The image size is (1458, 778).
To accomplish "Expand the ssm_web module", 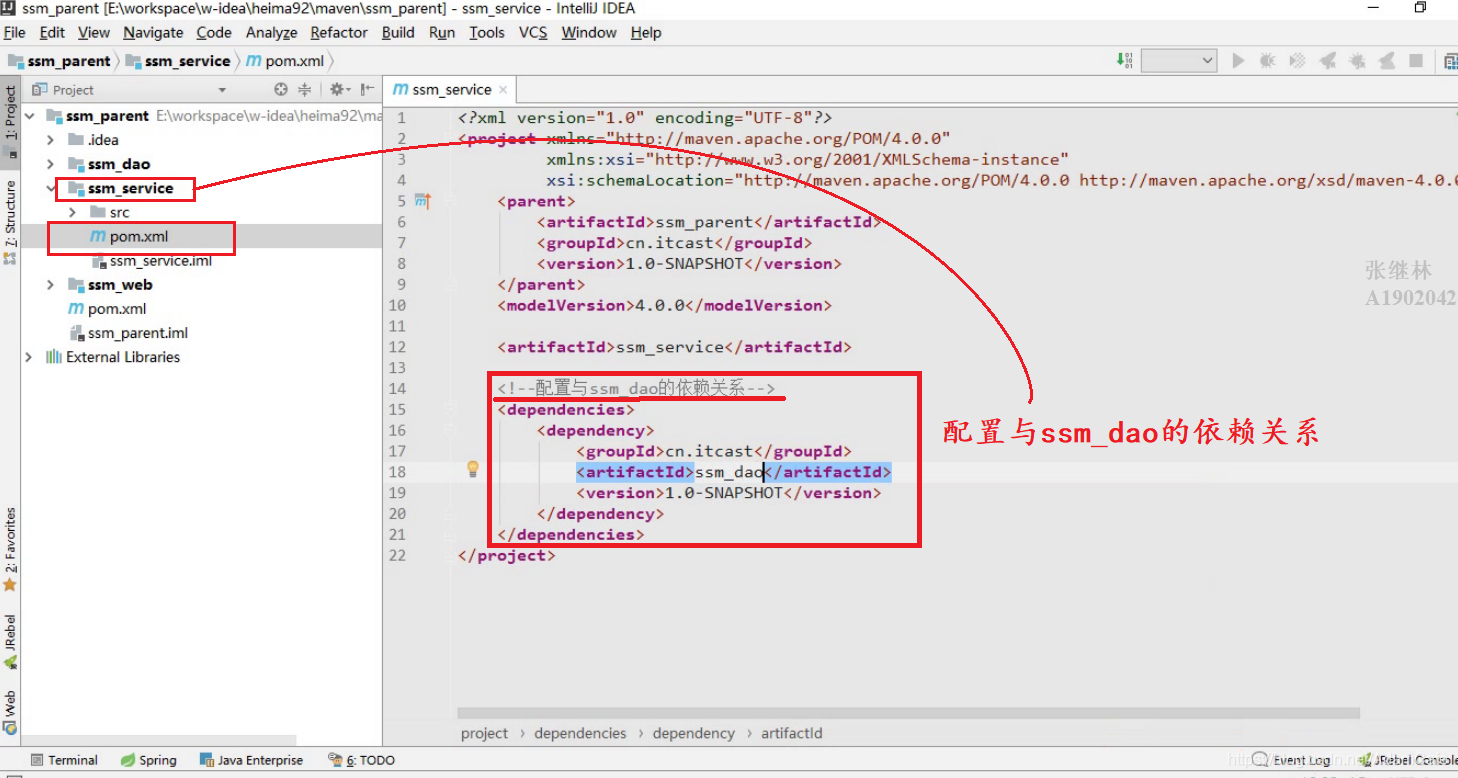I will pyautogui.click(x=50, y=285).
